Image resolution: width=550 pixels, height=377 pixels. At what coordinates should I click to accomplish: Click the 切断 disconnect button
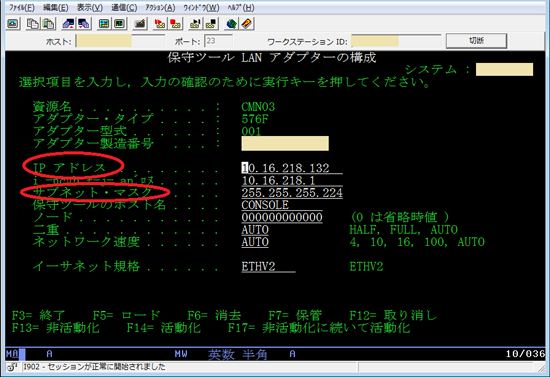[x=476, y=41]
